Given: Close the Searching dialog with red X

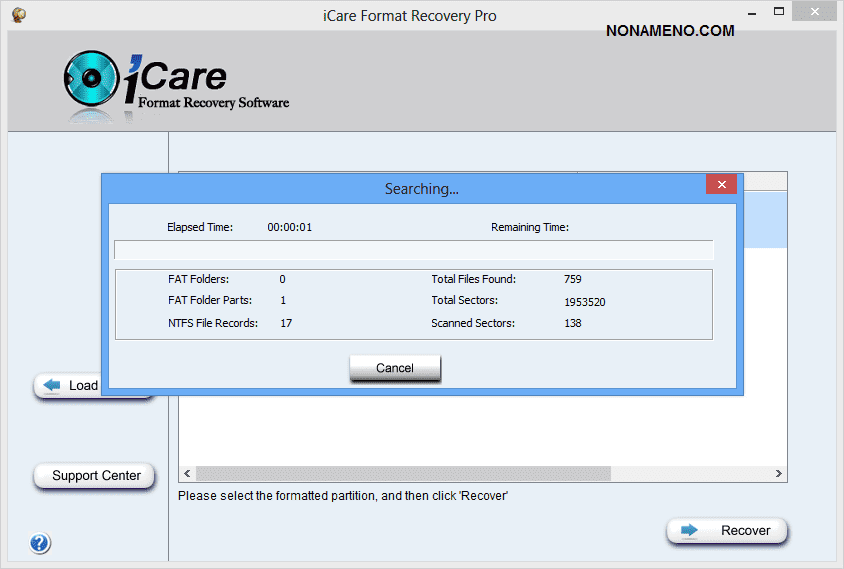Looking at the screenshot, I should (721, 185).
